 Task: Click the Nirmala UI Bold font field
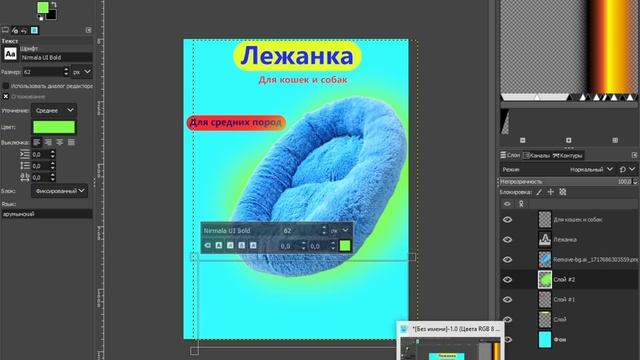[56, 58]
